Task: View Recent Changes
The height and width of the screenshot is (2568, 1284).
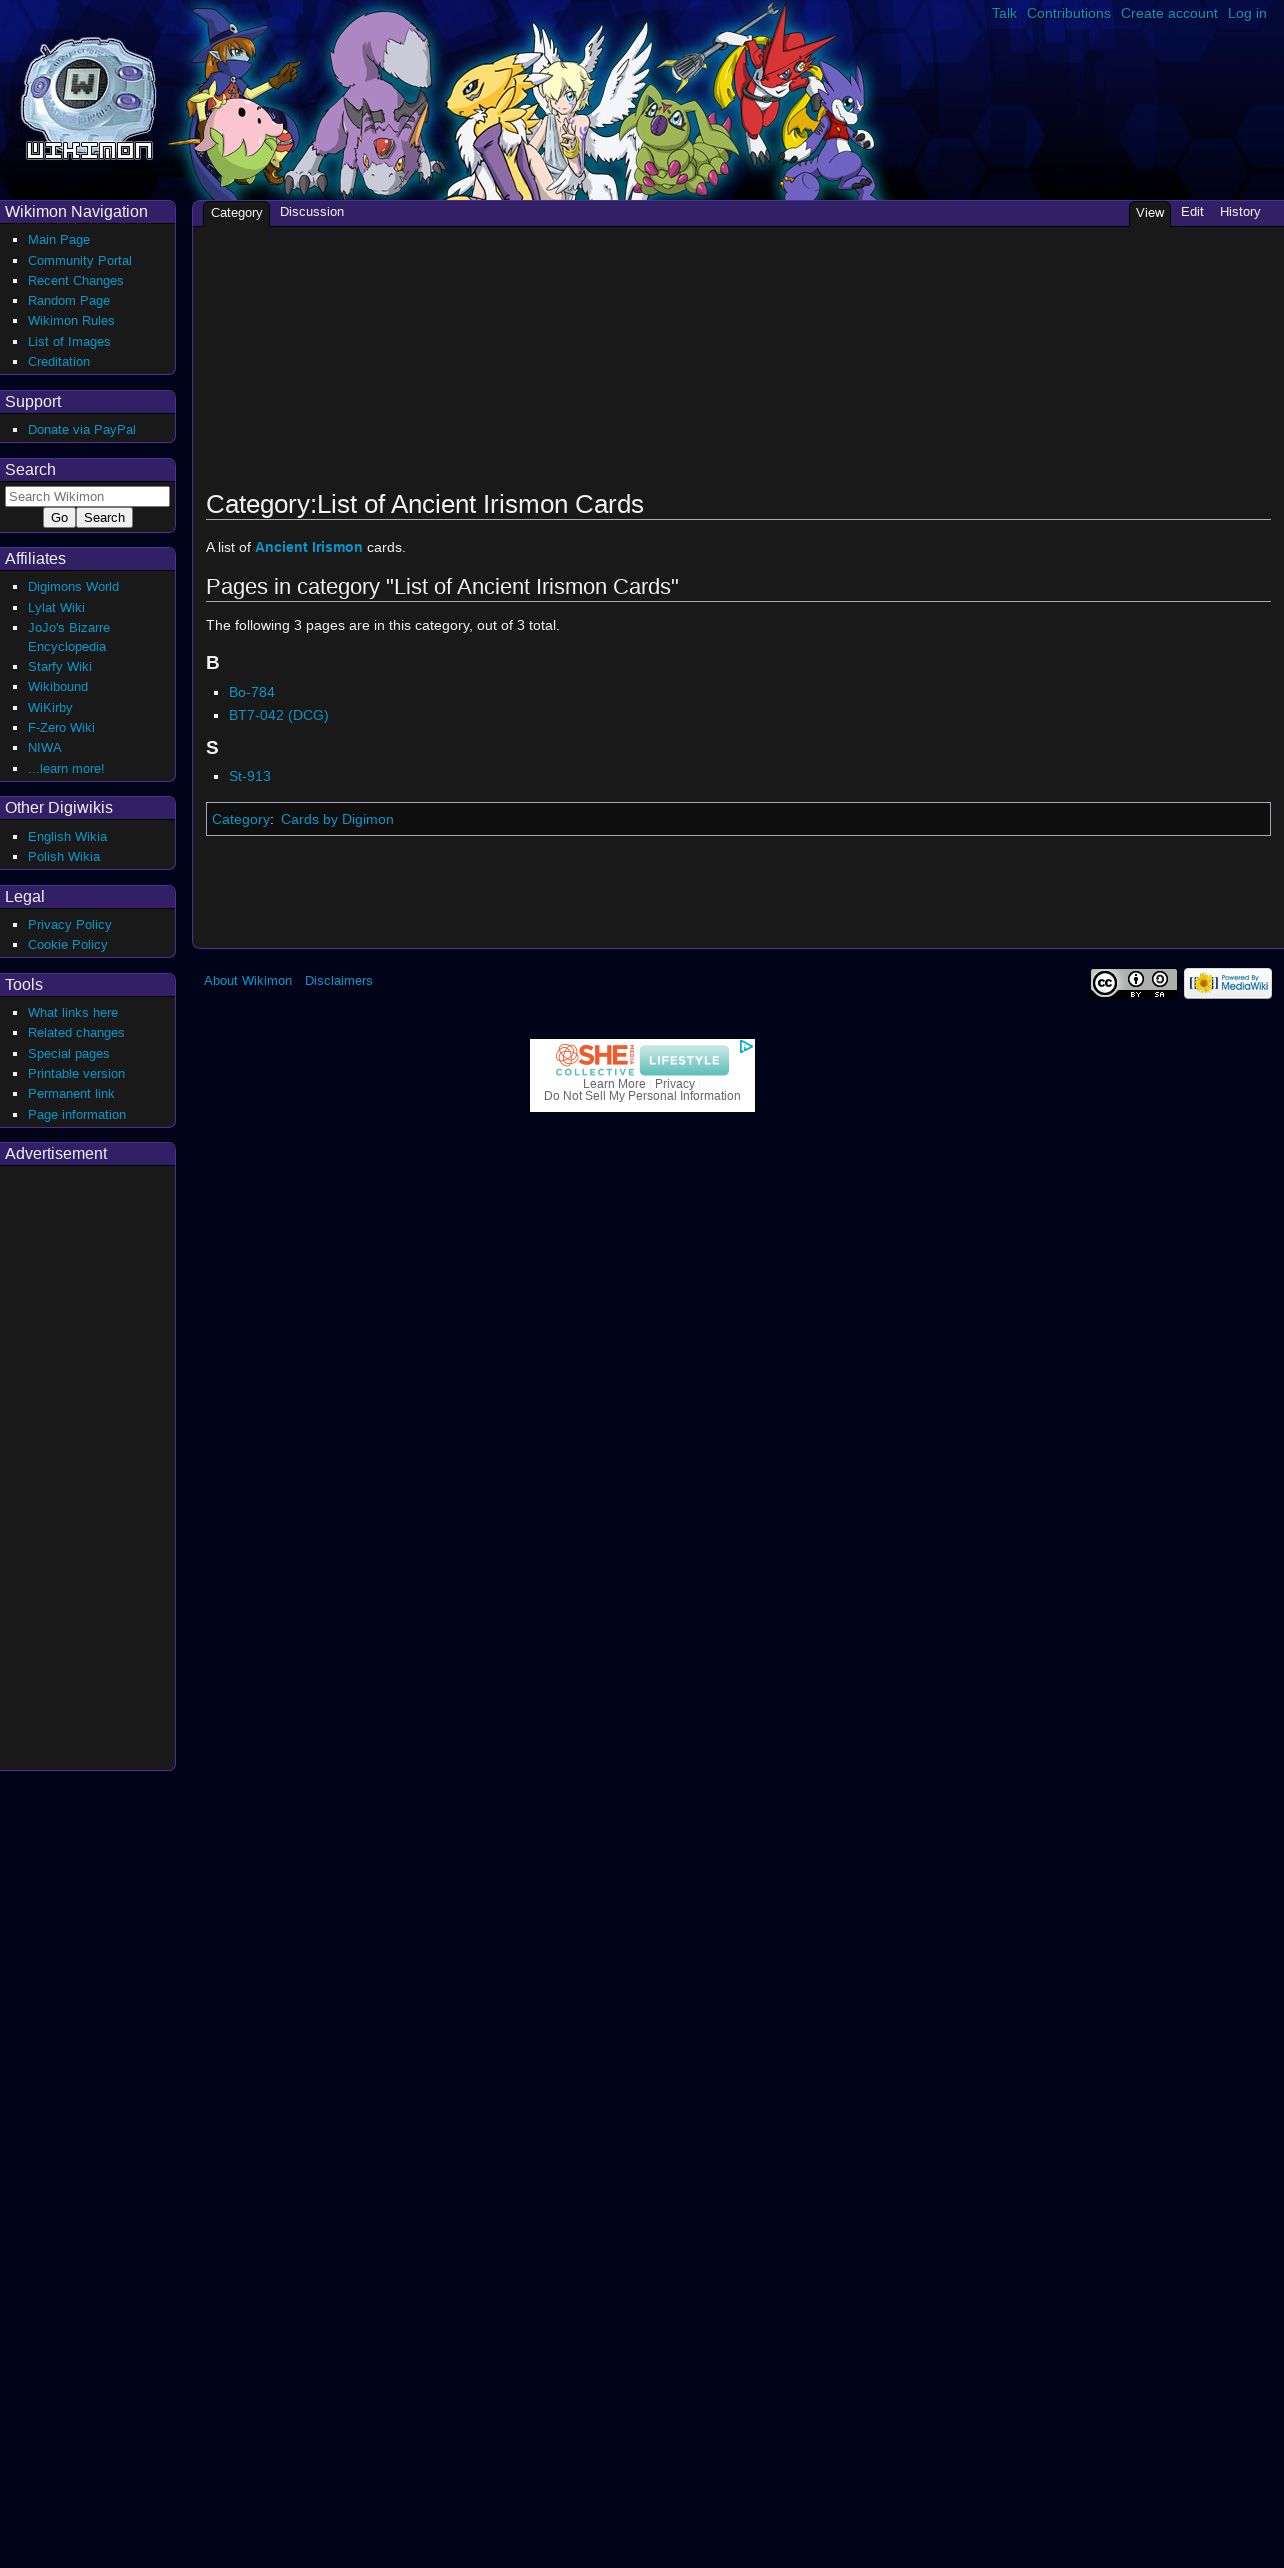Action: click(76, 281)
